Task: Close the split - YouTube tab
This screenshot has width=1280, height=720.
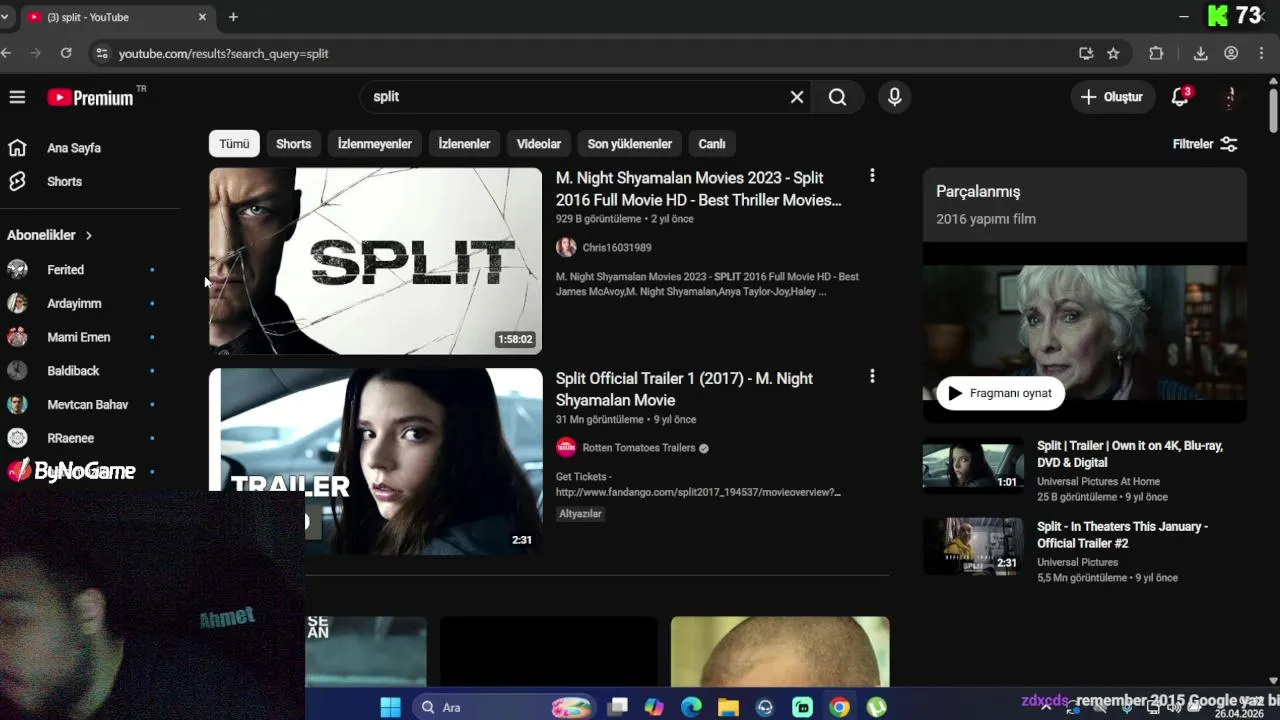Action: [x=202, y=17]
